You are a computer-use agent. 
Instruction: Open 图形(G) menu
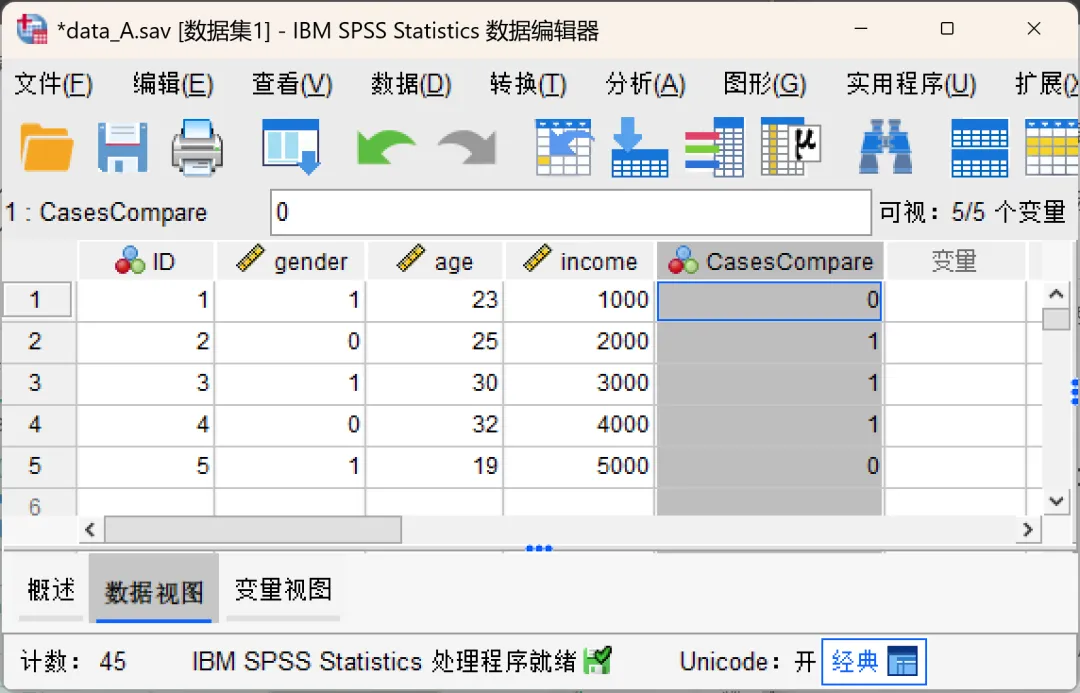pos(765,84)
